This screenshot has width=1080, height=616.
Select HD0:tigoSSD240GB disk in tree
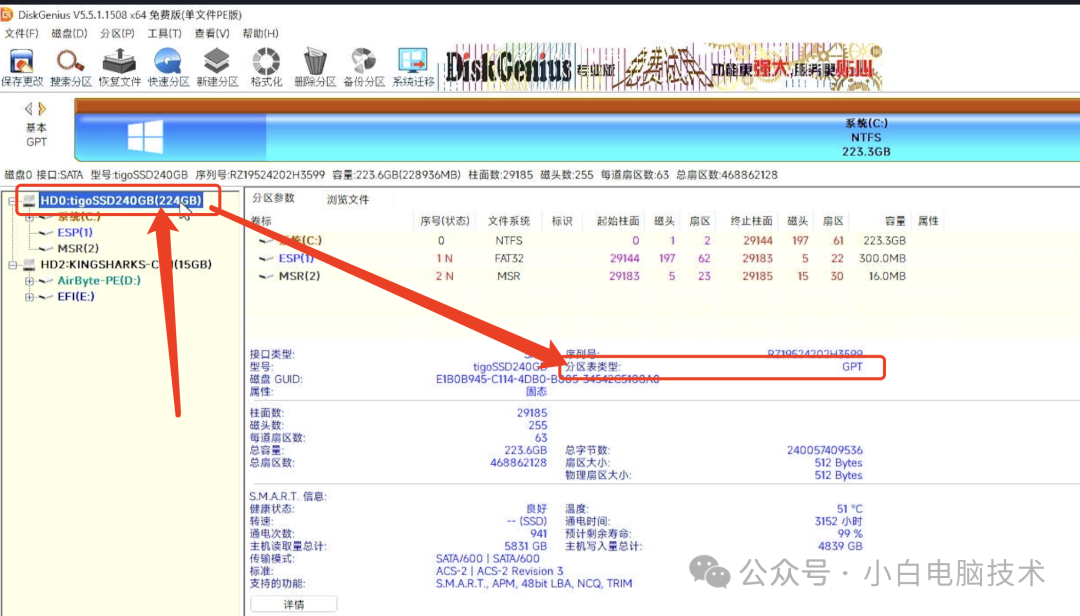pos(121,201)
